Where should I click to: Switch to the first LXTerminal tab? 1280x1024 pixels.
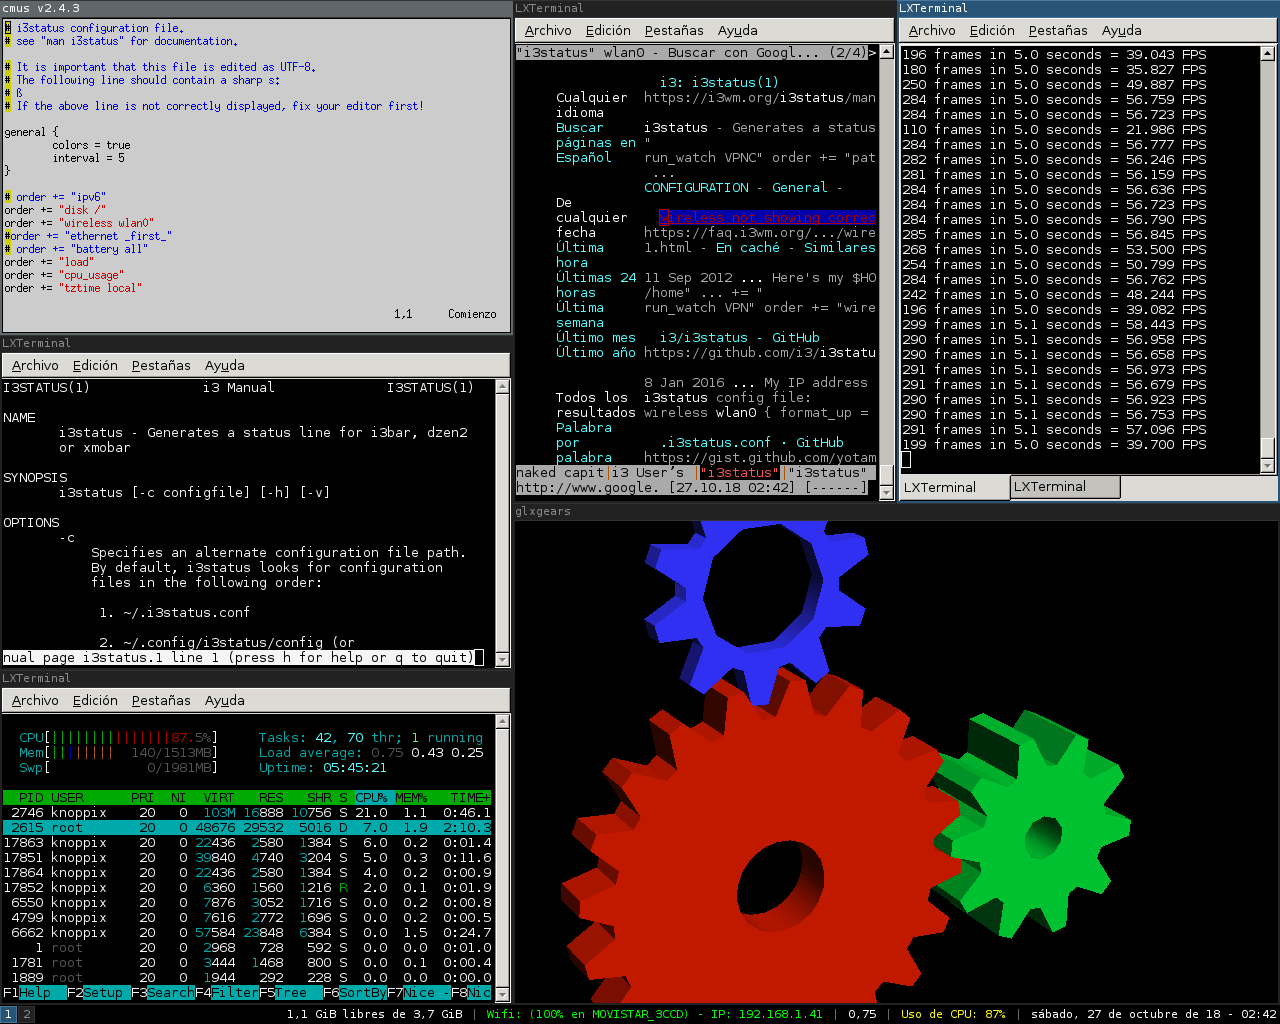click(x=954, y=488)
